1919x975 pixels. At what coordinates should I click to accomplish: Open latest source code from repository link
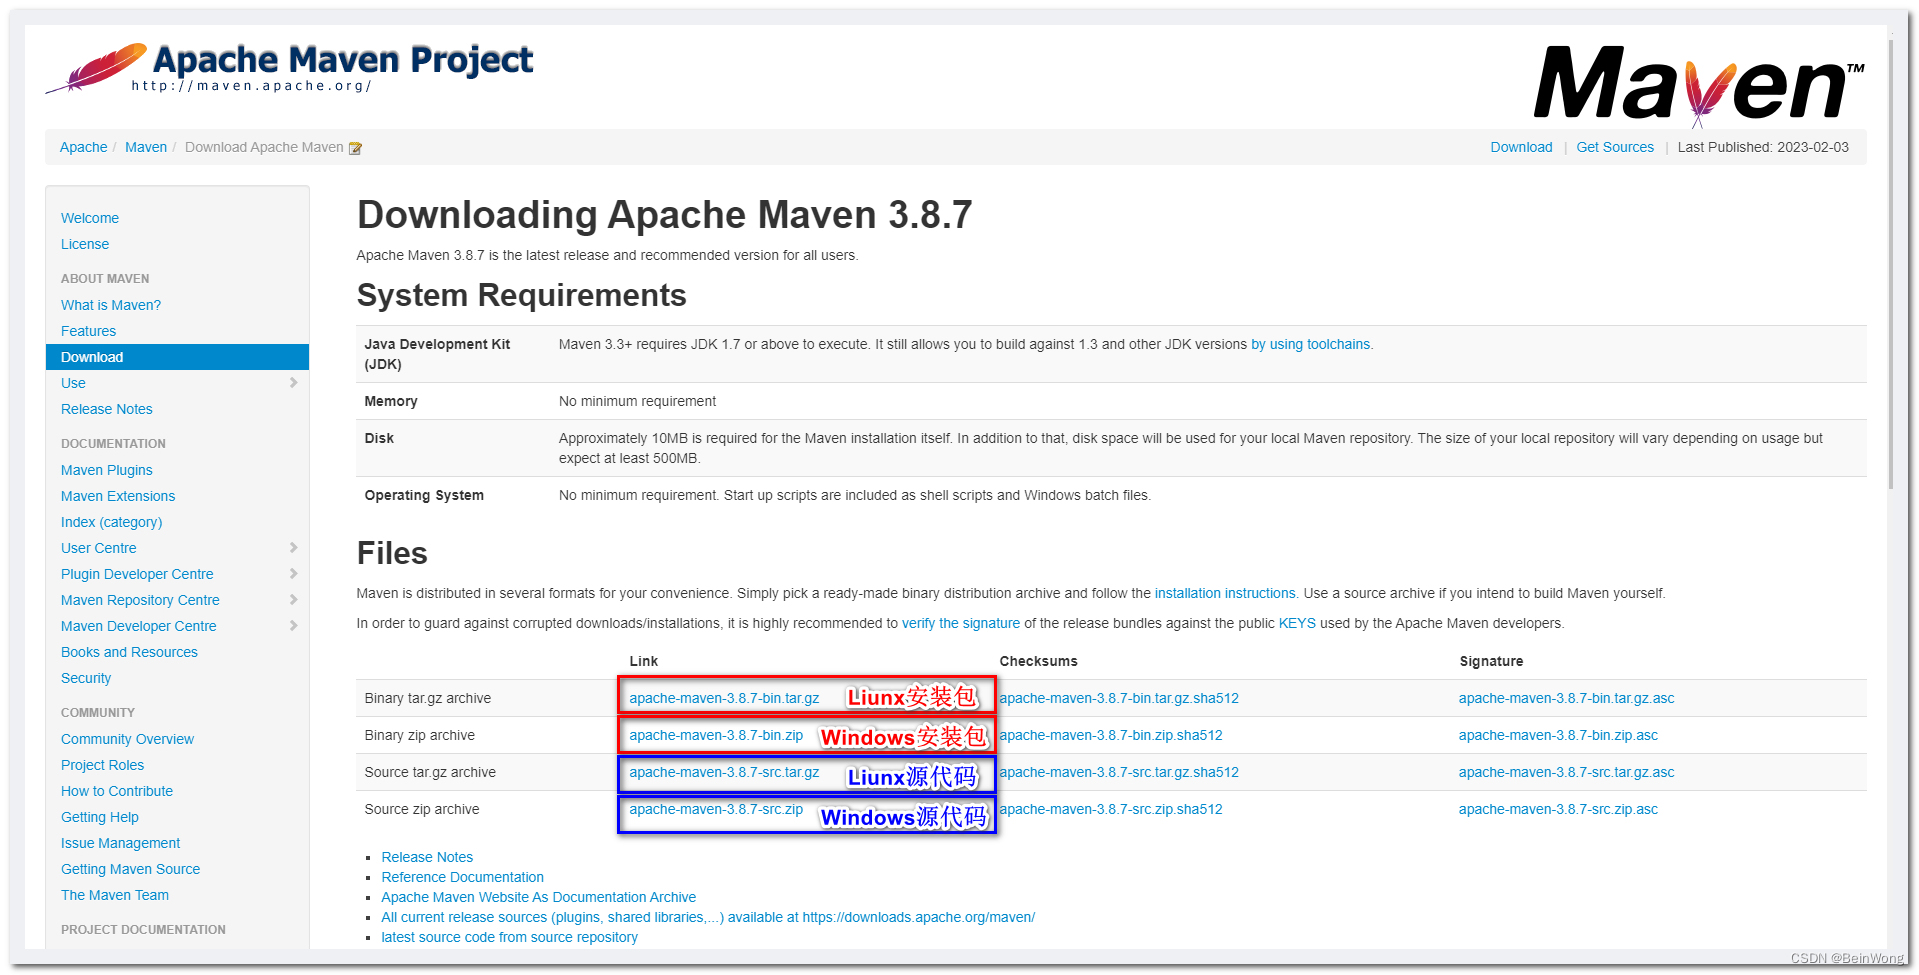coord(509,937)
